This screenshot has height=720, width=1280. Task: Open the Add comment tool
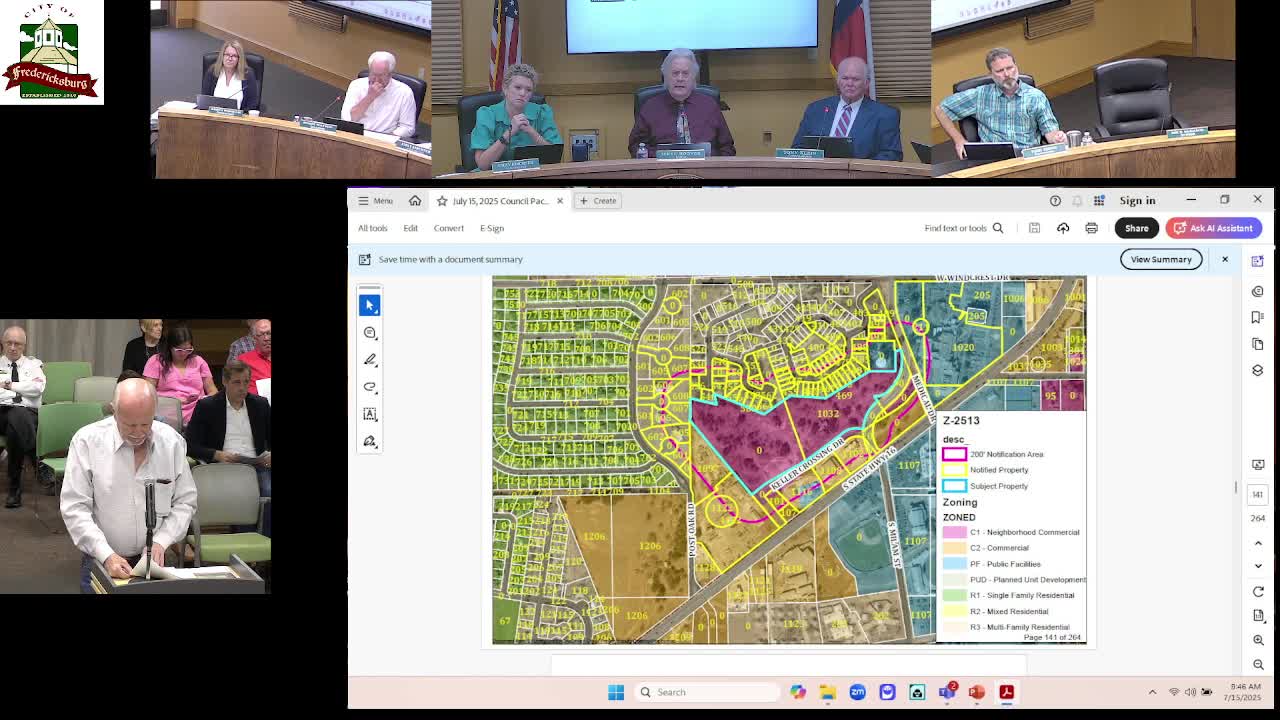[369, 332]
